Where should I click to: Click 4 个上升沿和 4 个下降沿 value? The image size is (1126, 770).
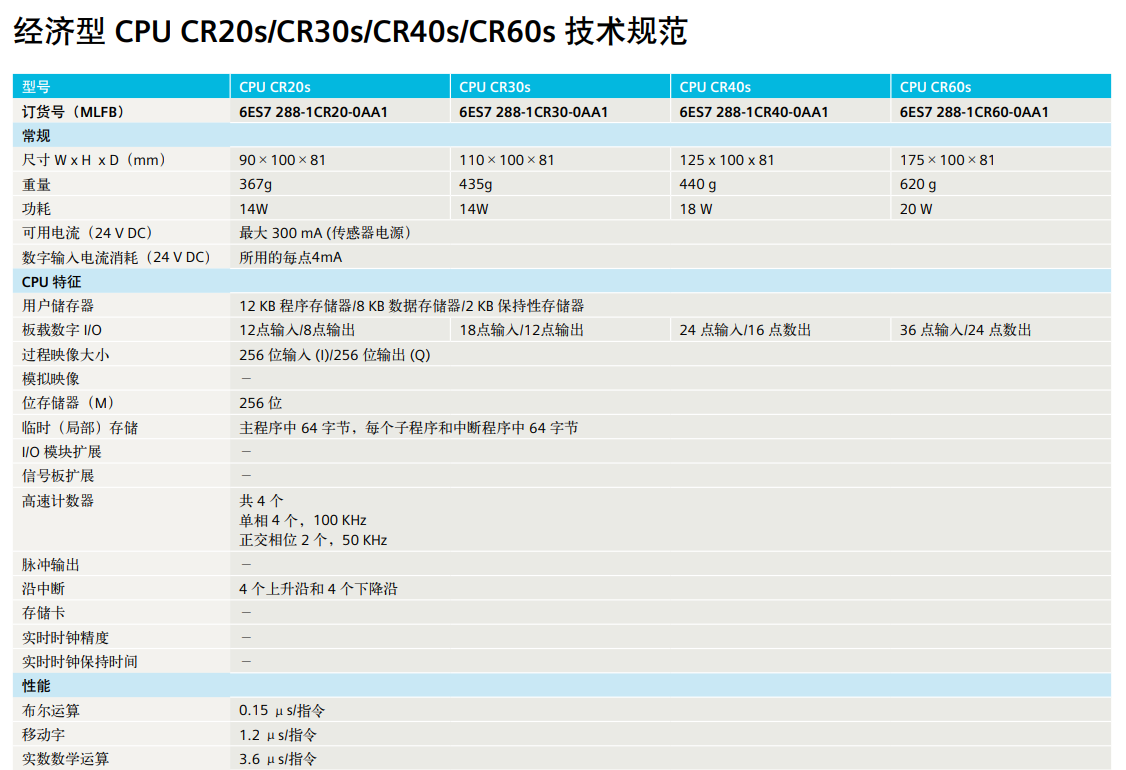click(x=318, y=589)
